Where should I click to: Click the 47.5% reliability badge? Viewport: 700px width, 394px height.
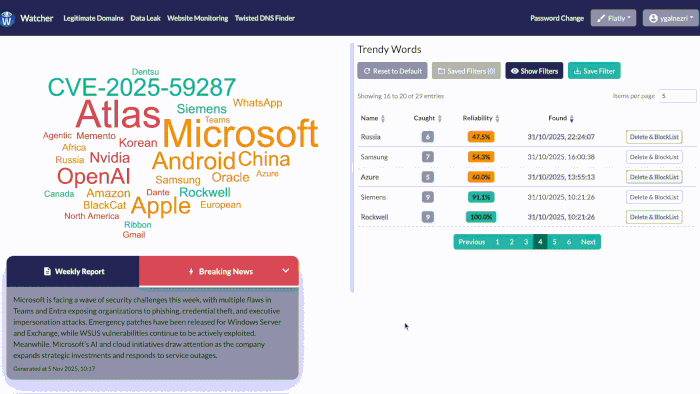pos(481,137)
